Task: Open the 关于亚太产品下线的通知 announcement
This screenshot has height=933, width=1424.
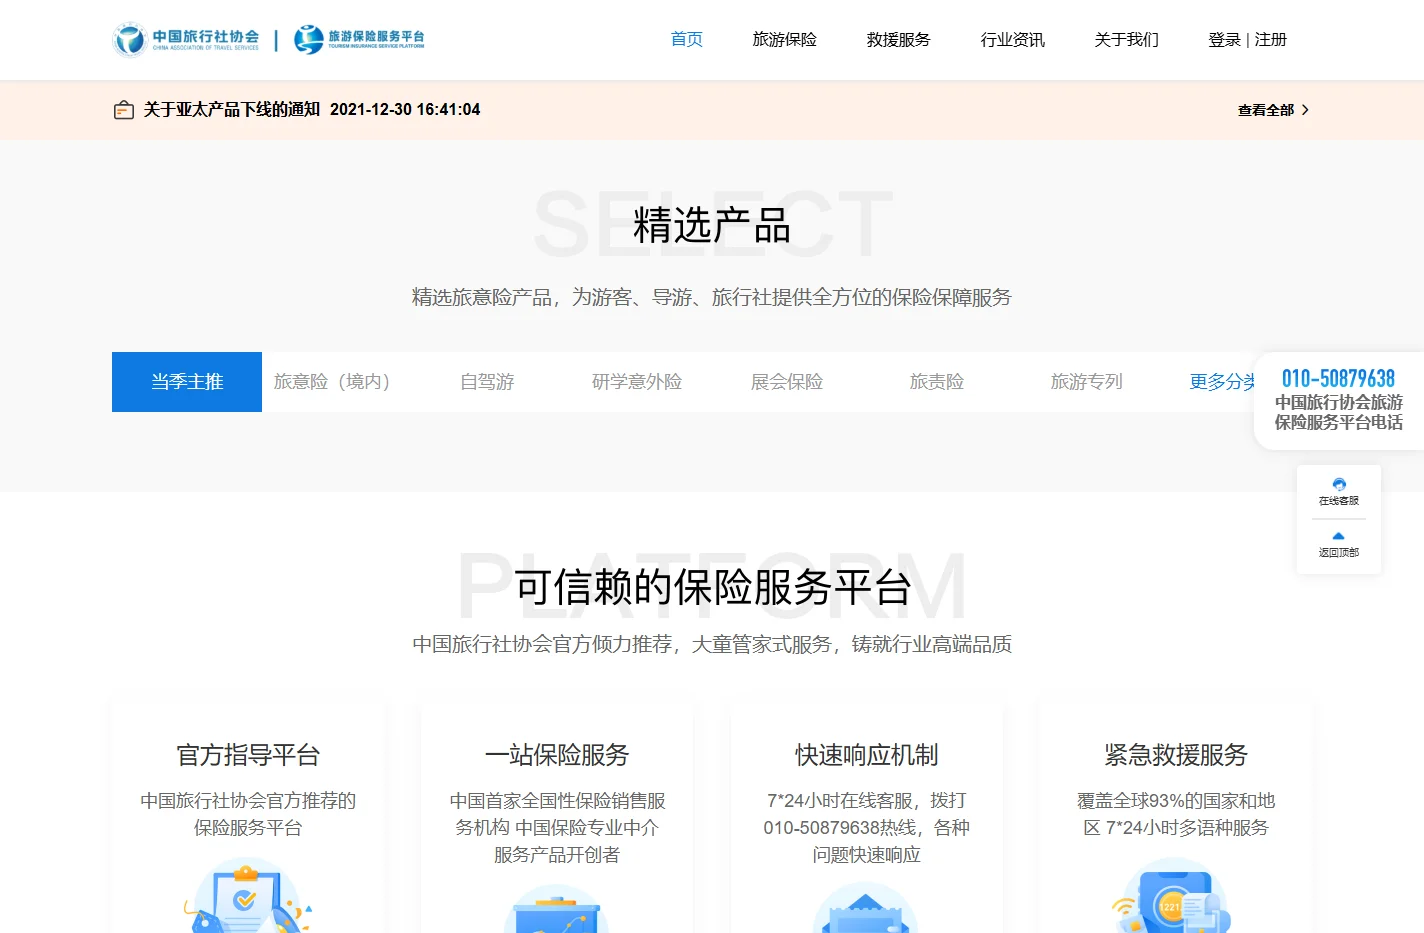Action: point(231,110)
